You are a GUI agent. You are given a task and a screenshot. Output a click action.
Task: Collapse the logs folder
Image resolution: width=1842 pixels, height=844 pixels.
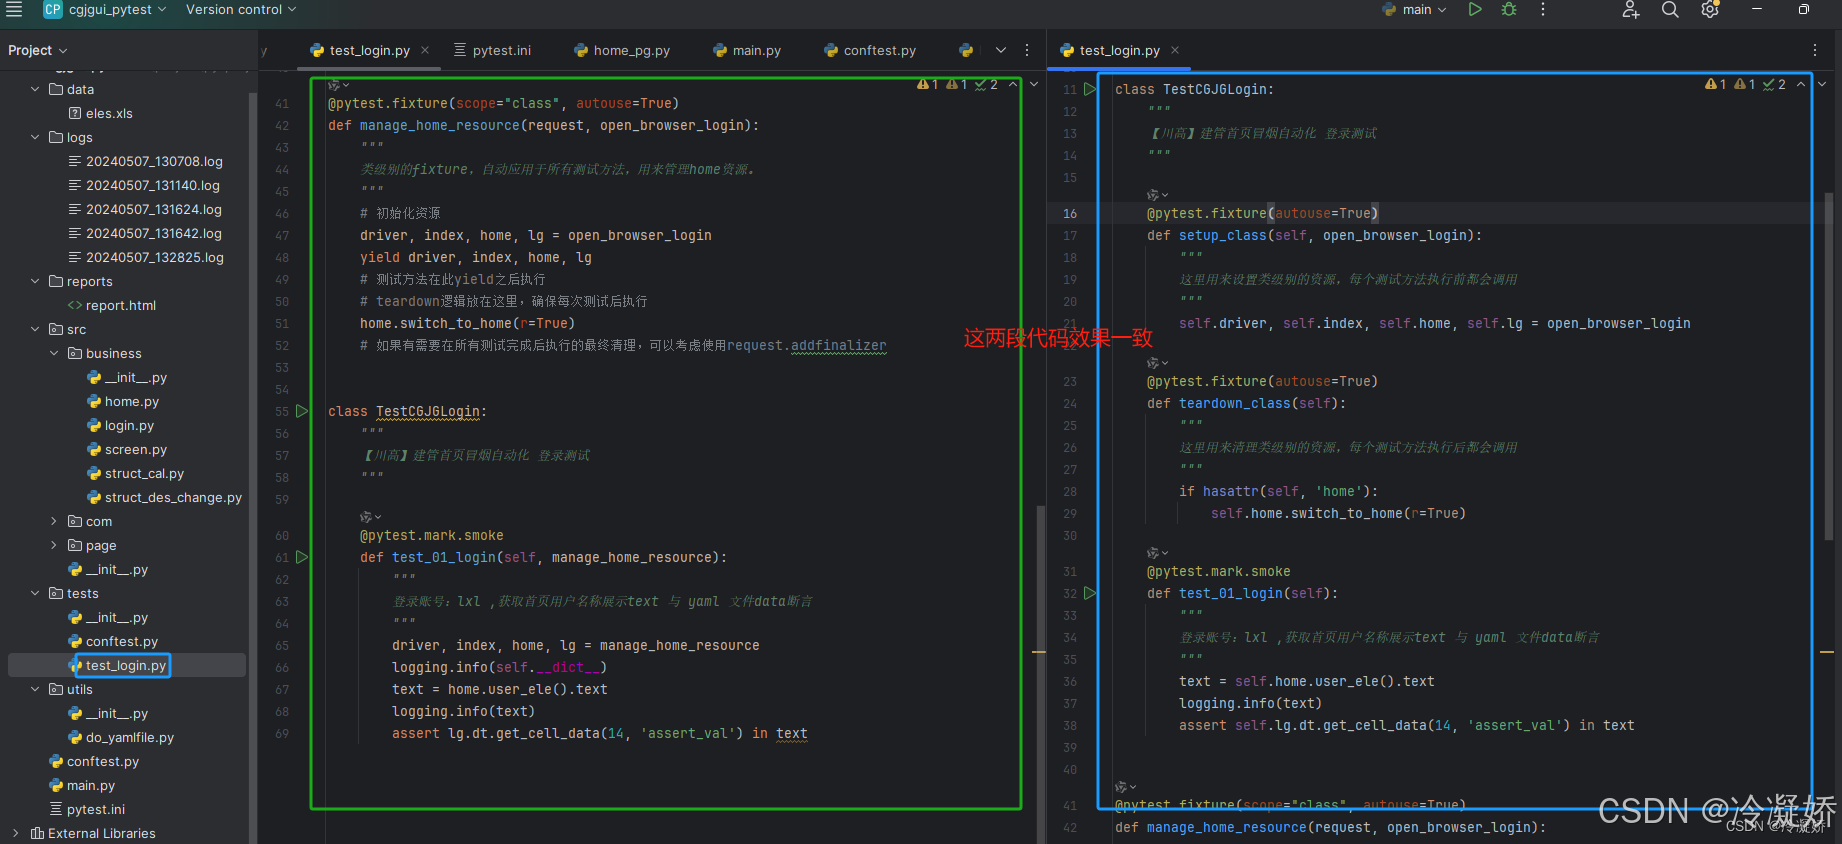pyautogui.click(x=35, y=137)
